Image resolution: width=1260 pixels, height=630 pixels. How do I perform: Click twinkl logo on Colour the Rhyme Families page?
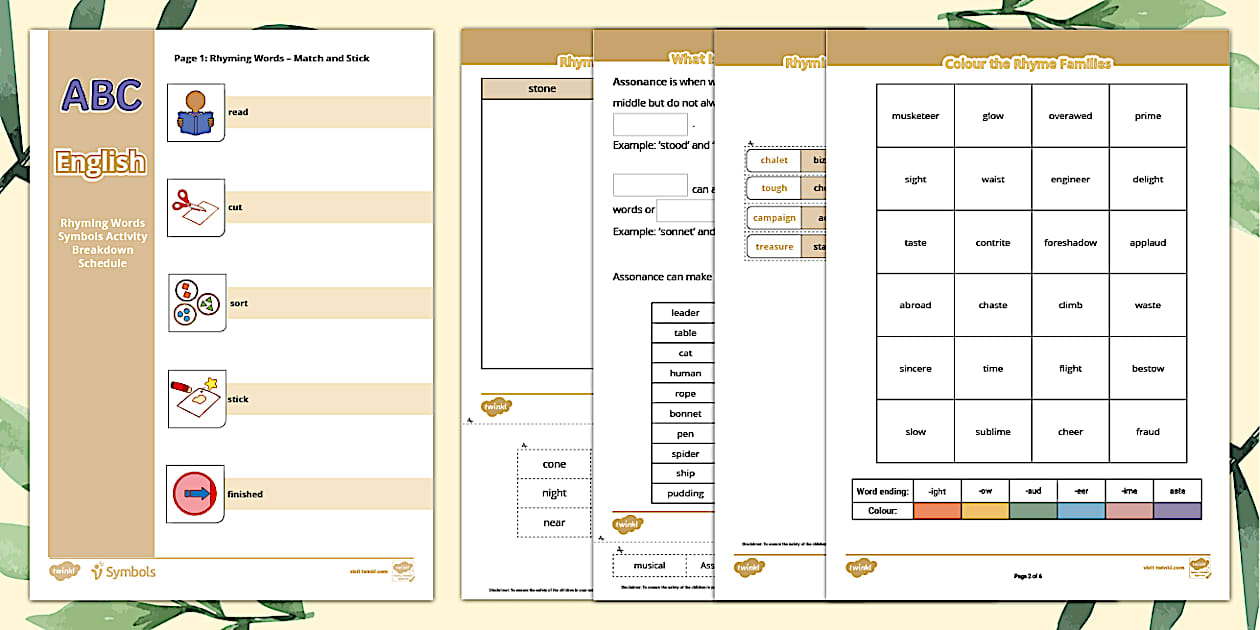[x=860, y=567]
